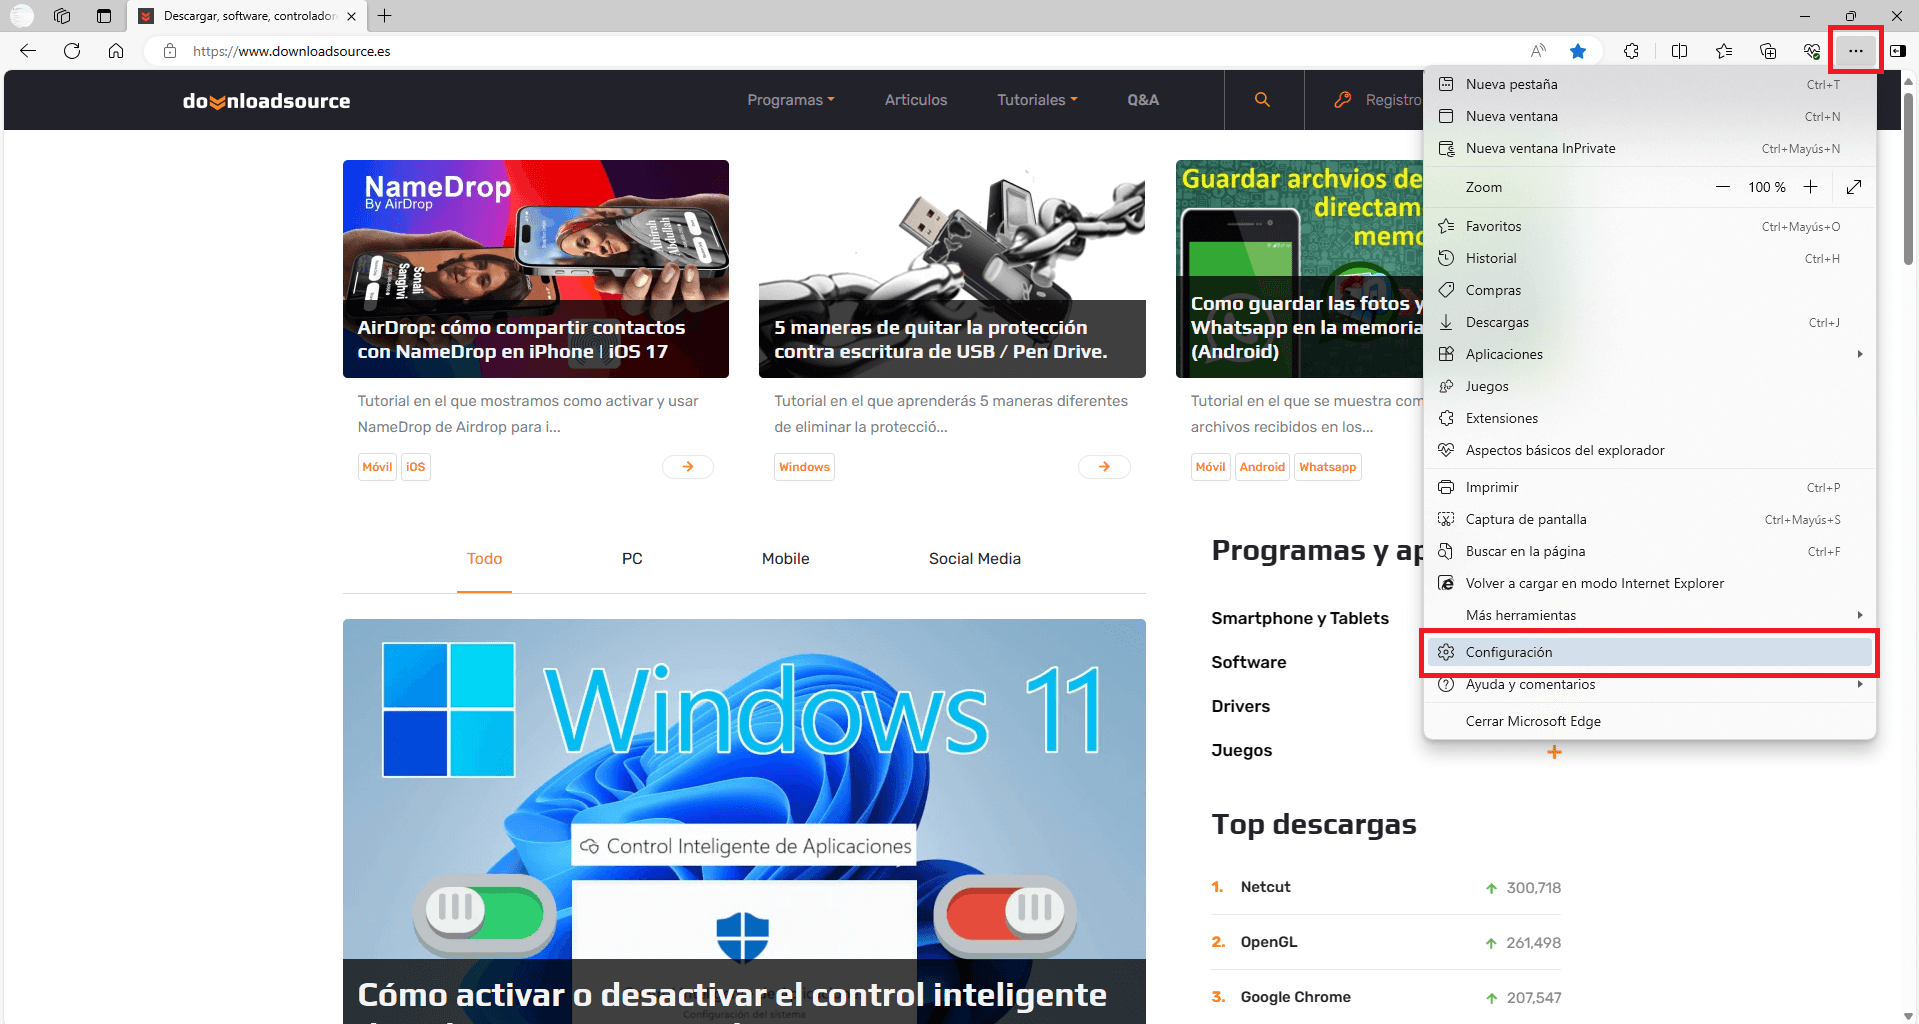The width and height of the screenshot is (1919, 1024).
Task: Open the Edge sidebar icon
Action: pyautogui.click(x=1898, y=51)
